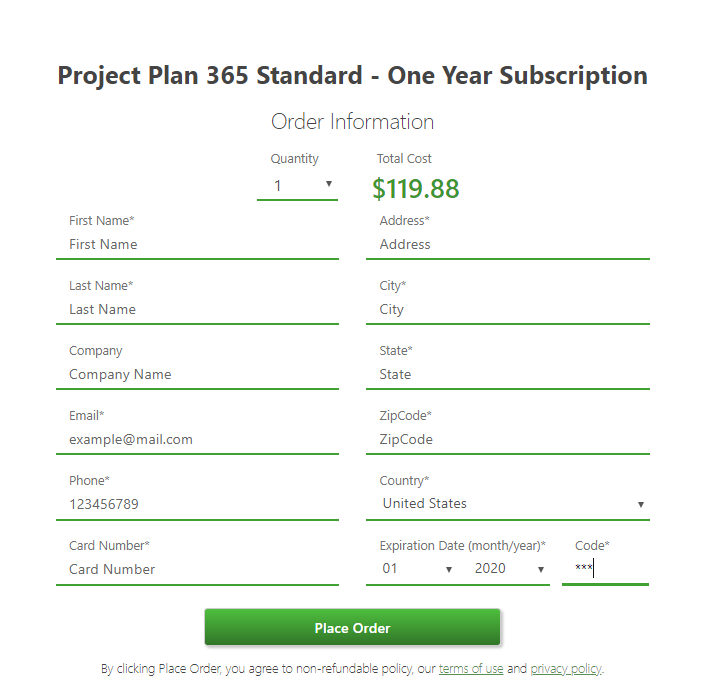727x680 pixels.
Task: Select the Company Name input
Action: tap(197, 375)
